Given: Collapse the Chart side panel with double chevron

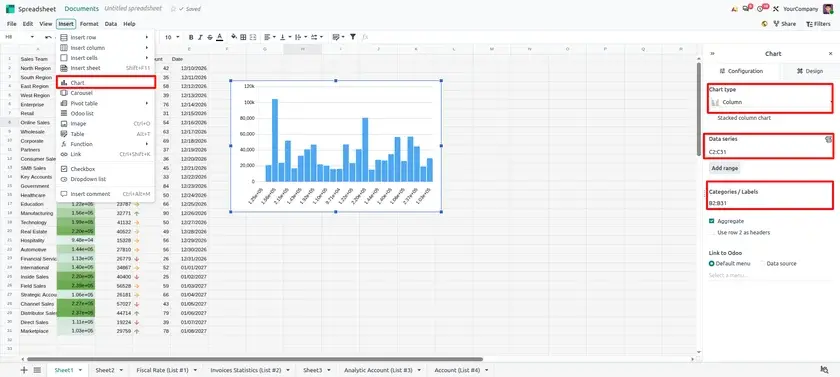Looking at the screenshot, I should pos(712,54).
